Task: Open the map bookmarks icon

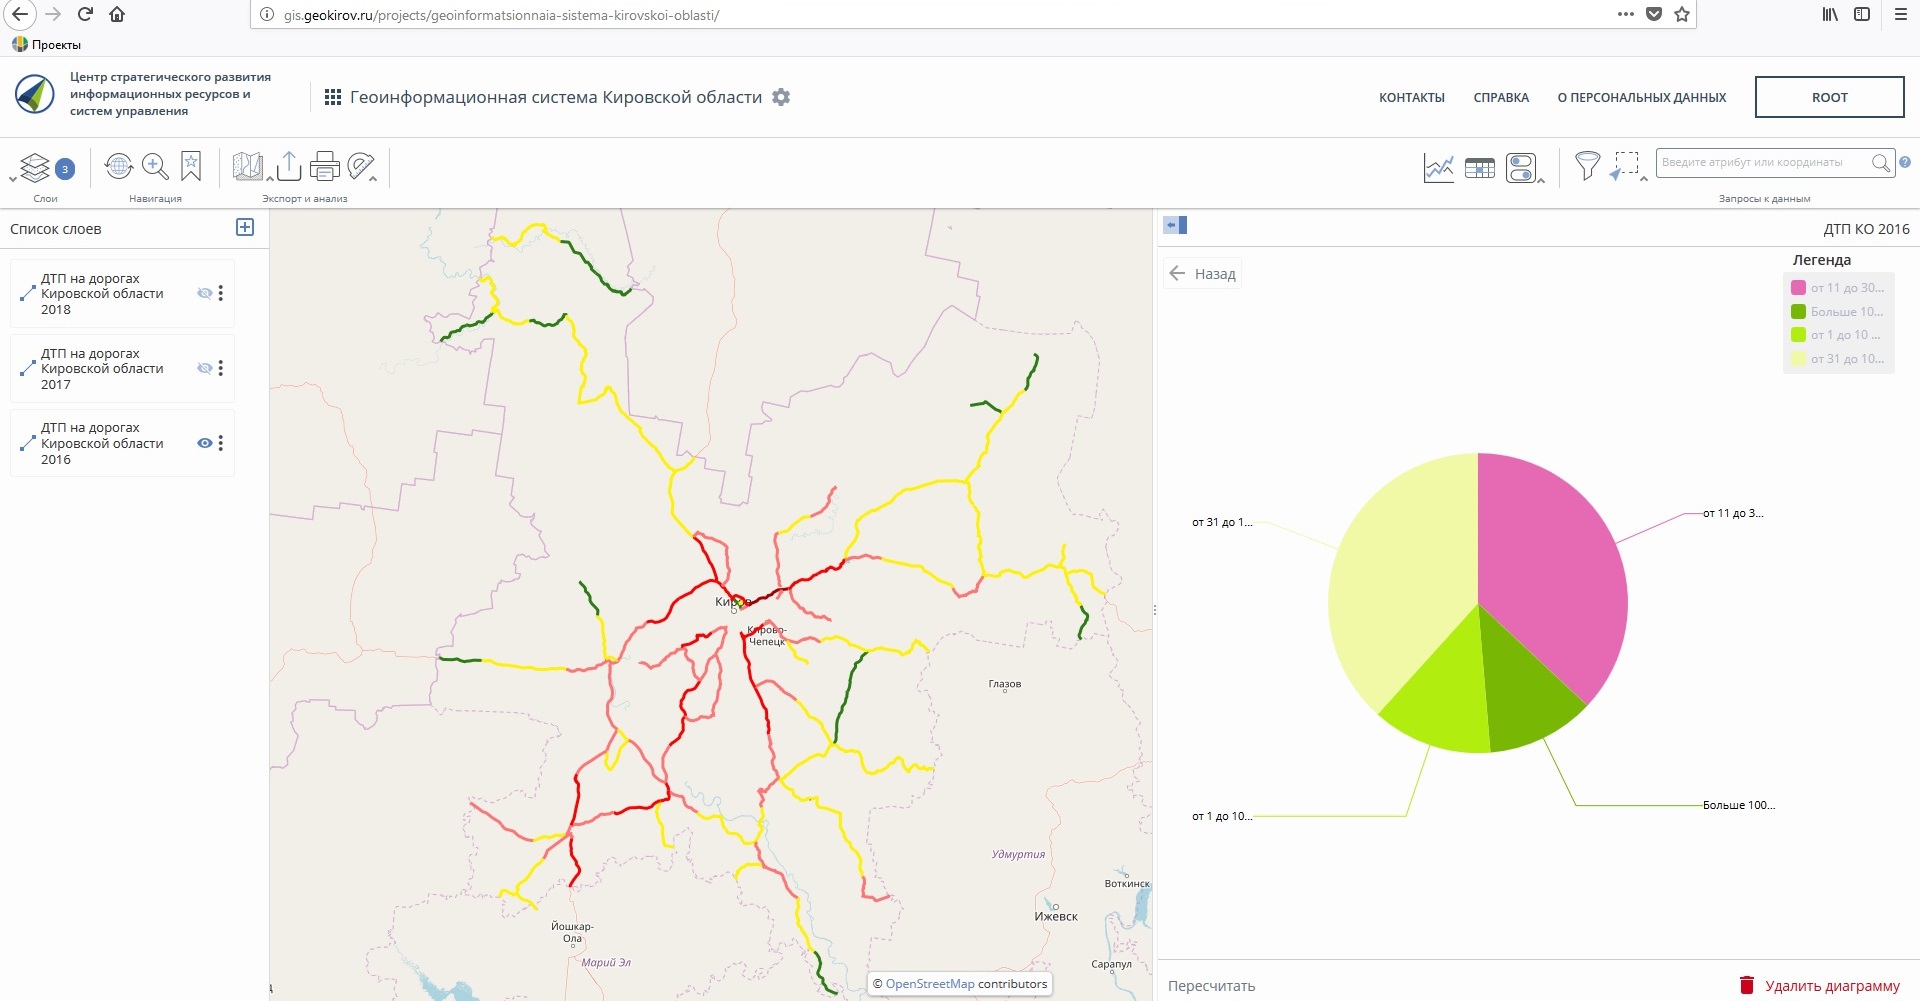Action: point(191,166)
